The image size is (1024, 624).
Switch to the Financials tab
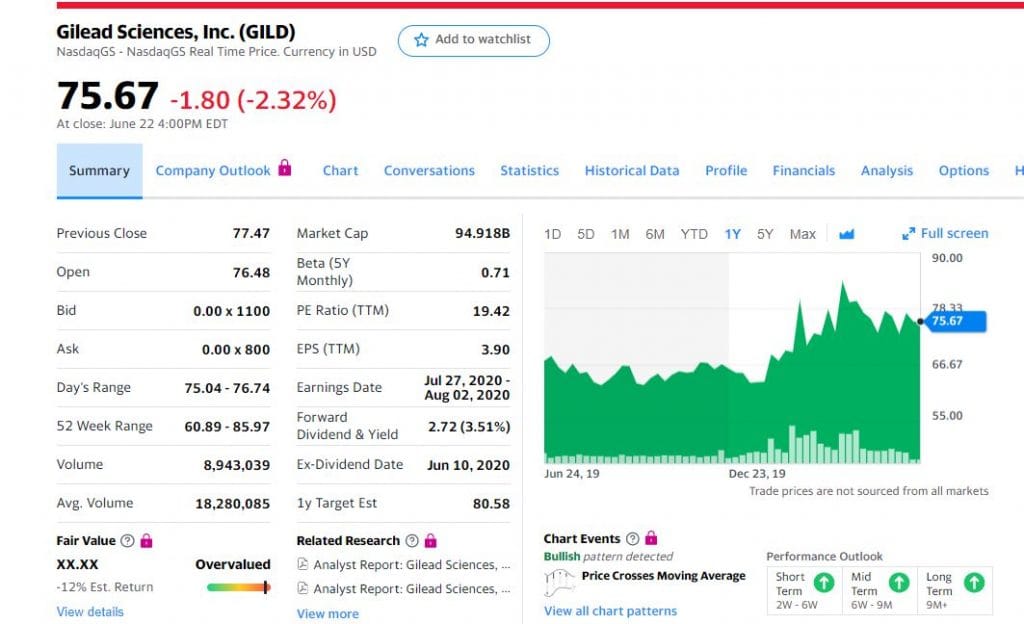point(804,170)
